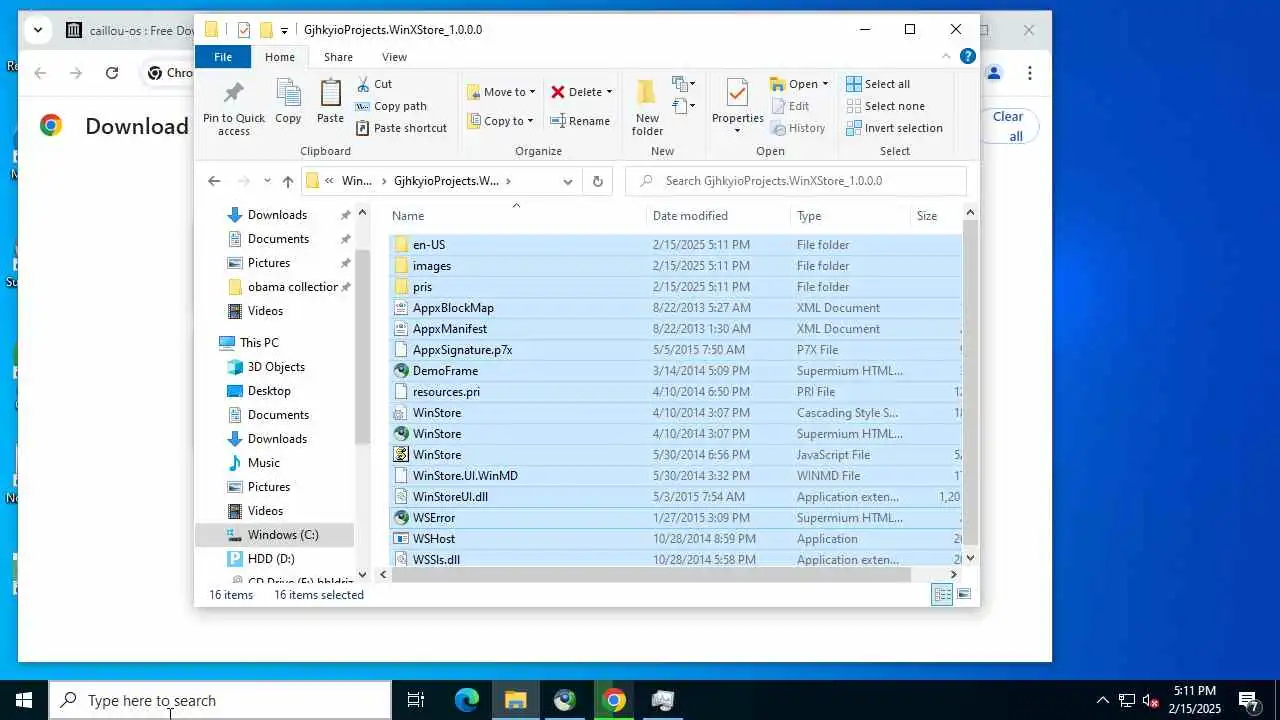Image resolution: width=1280 pixels, height=720 pixels.
Task: Create a New folder from ribbon
Action: [x=647, y=107]
